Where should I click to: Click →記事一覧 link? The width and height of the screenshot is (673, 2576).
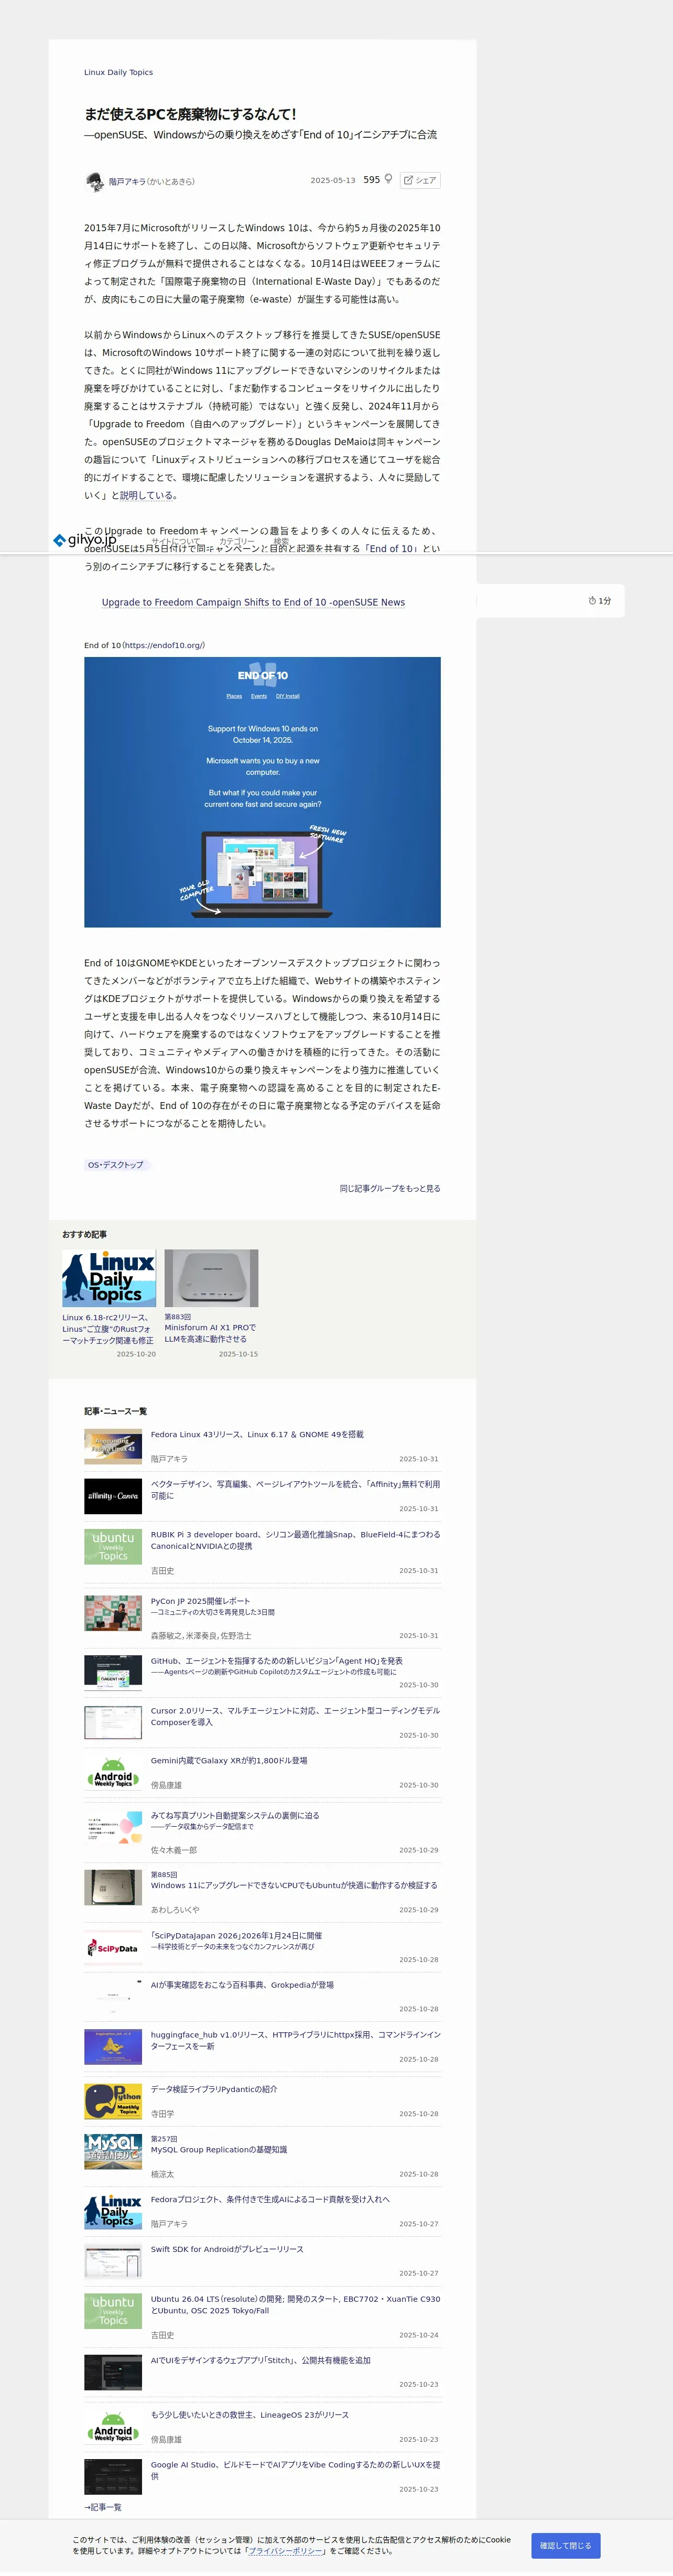103,2507
